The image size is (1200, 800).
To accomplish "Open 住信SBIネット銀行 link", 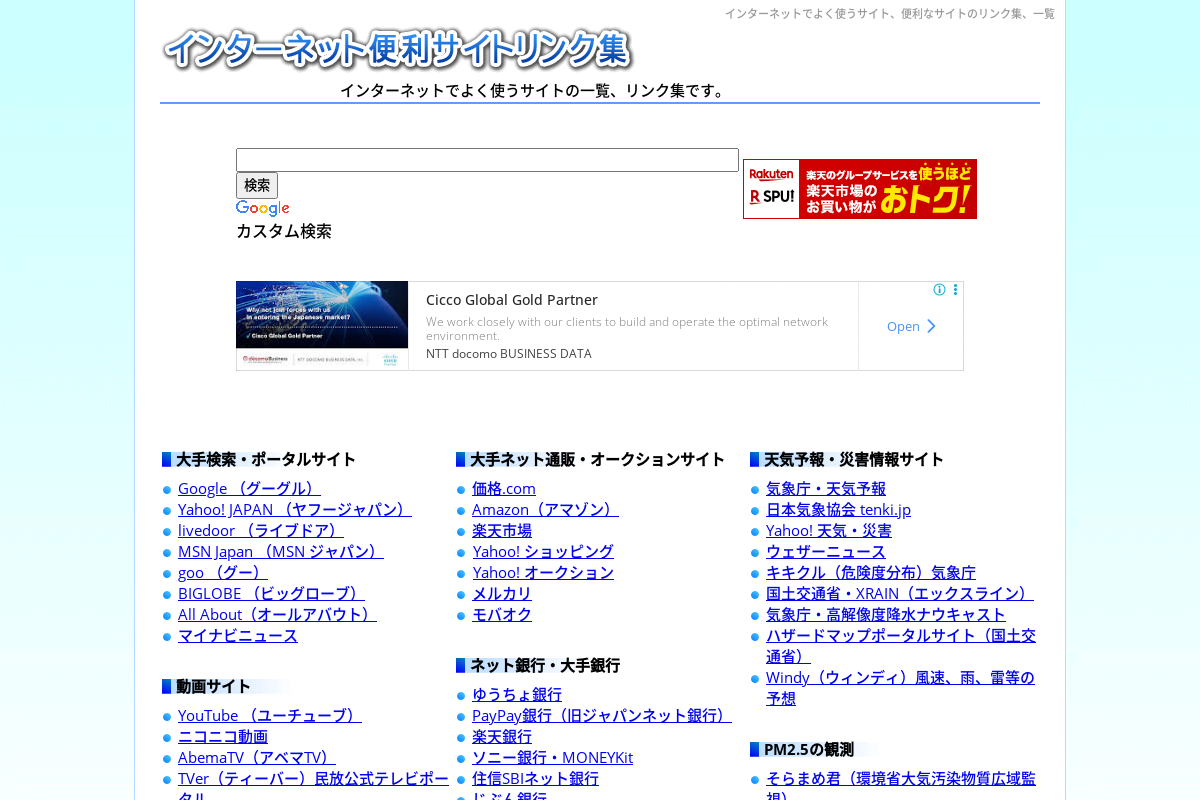I will [535, 779].
